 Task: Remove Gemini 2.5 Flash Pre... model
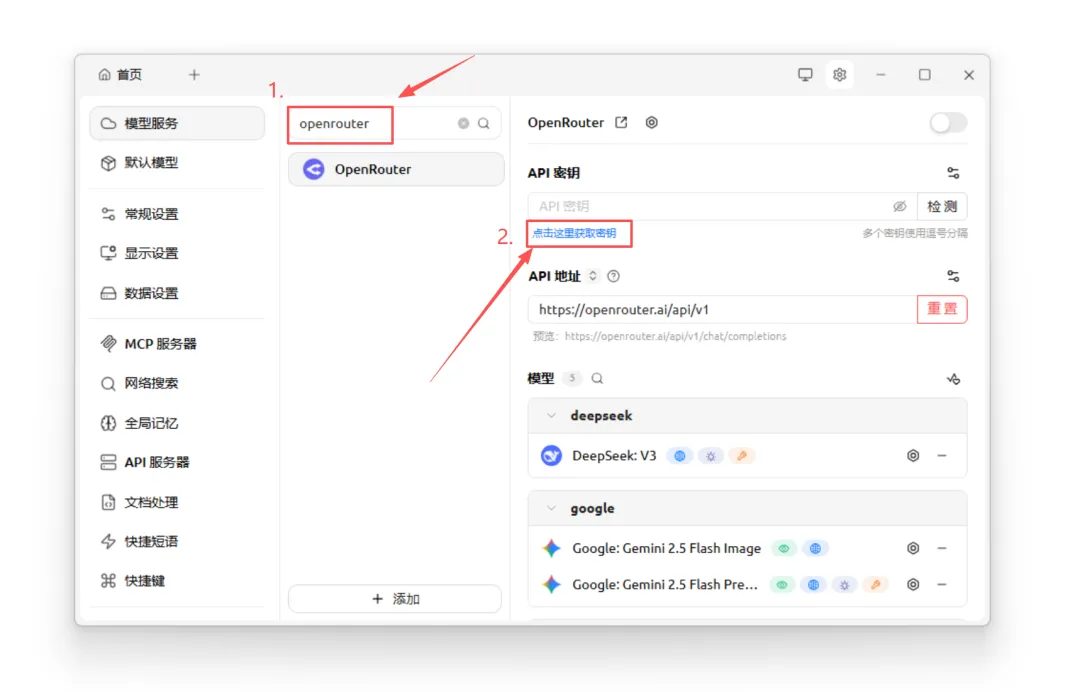pyautogui.click(x=942, y=585)
